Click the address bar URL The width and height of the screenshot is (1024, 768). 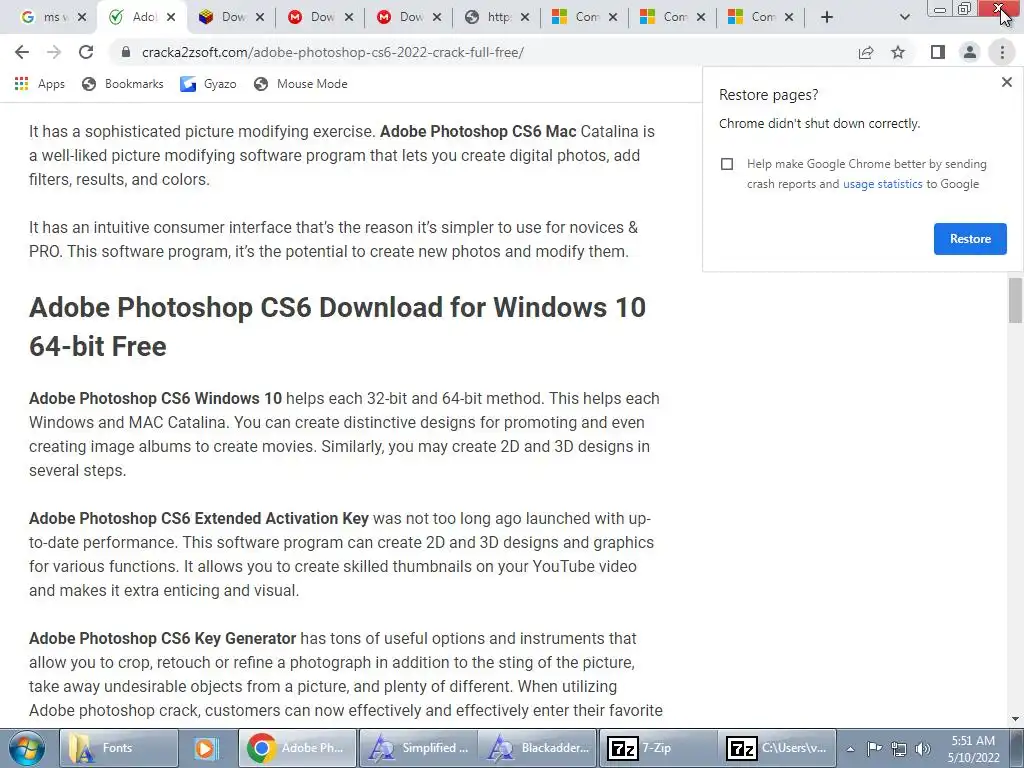pyautogui.click(x=333, y=52)
